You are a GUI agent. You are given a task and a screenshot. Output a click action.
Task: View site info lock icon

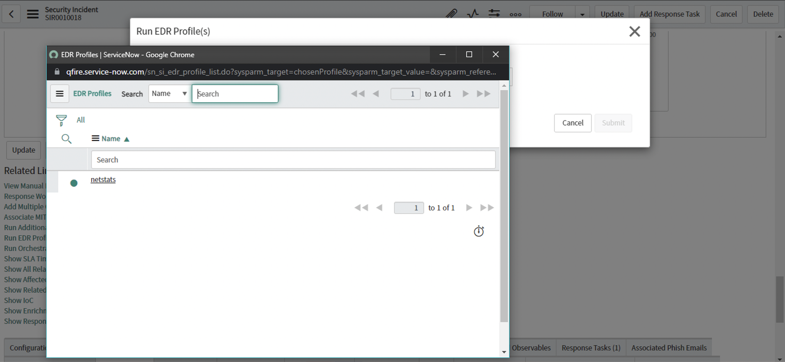[x=56, y=72]
